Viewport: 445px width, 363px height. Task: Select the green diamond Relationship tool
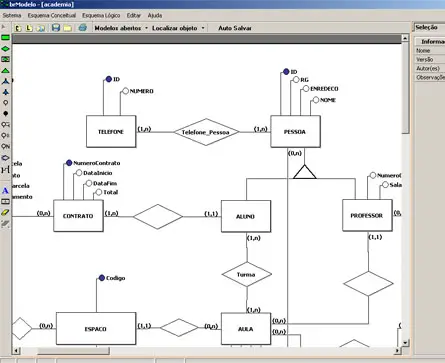click(x=6, y=49)
